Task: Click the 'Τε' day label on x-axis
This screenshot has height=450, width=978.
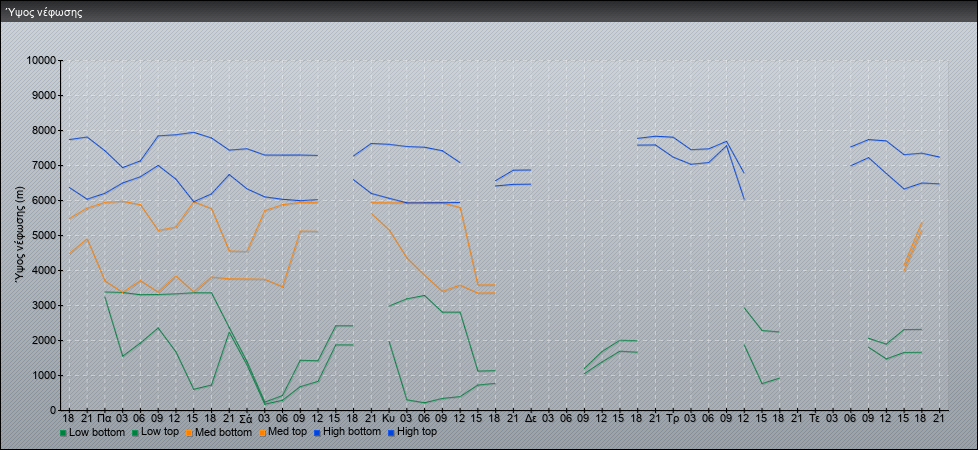Action: (814, 418)
